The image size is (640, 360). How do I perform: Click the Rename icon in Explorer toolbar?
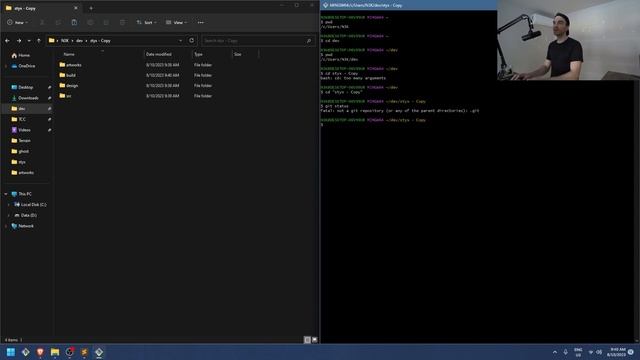click(x=90, y=22)
